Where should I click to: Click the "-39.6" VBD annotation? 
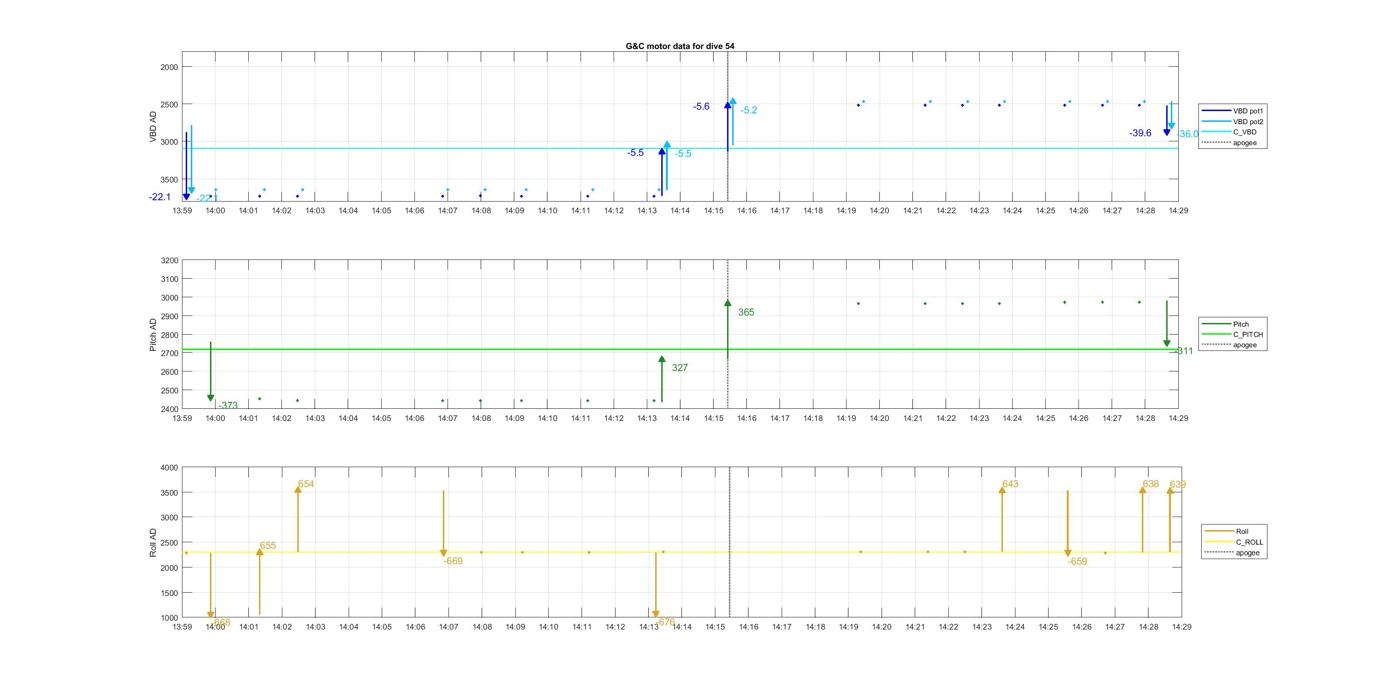(1140, 133)
